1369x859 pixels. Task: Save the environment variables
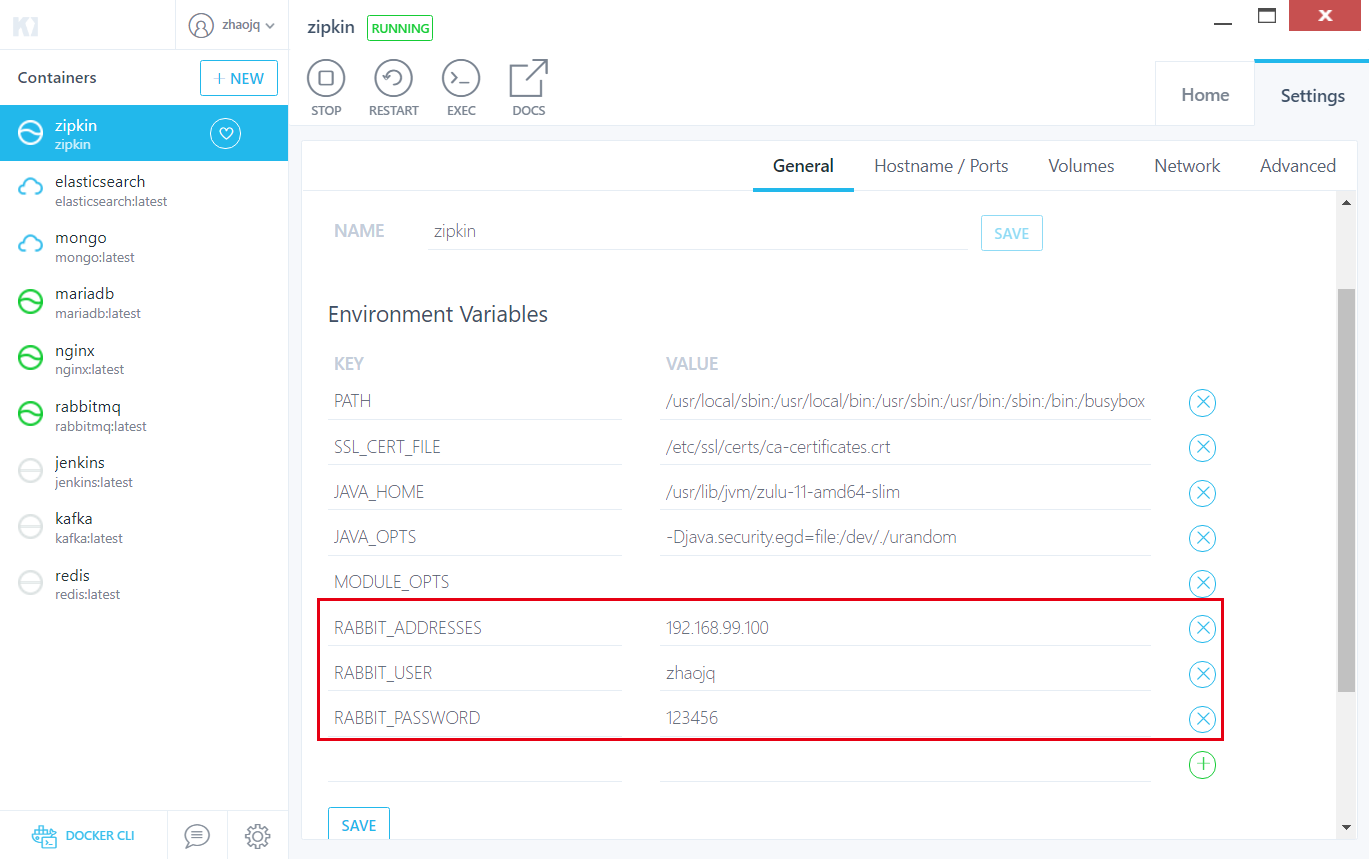click(x=358, y=823)
